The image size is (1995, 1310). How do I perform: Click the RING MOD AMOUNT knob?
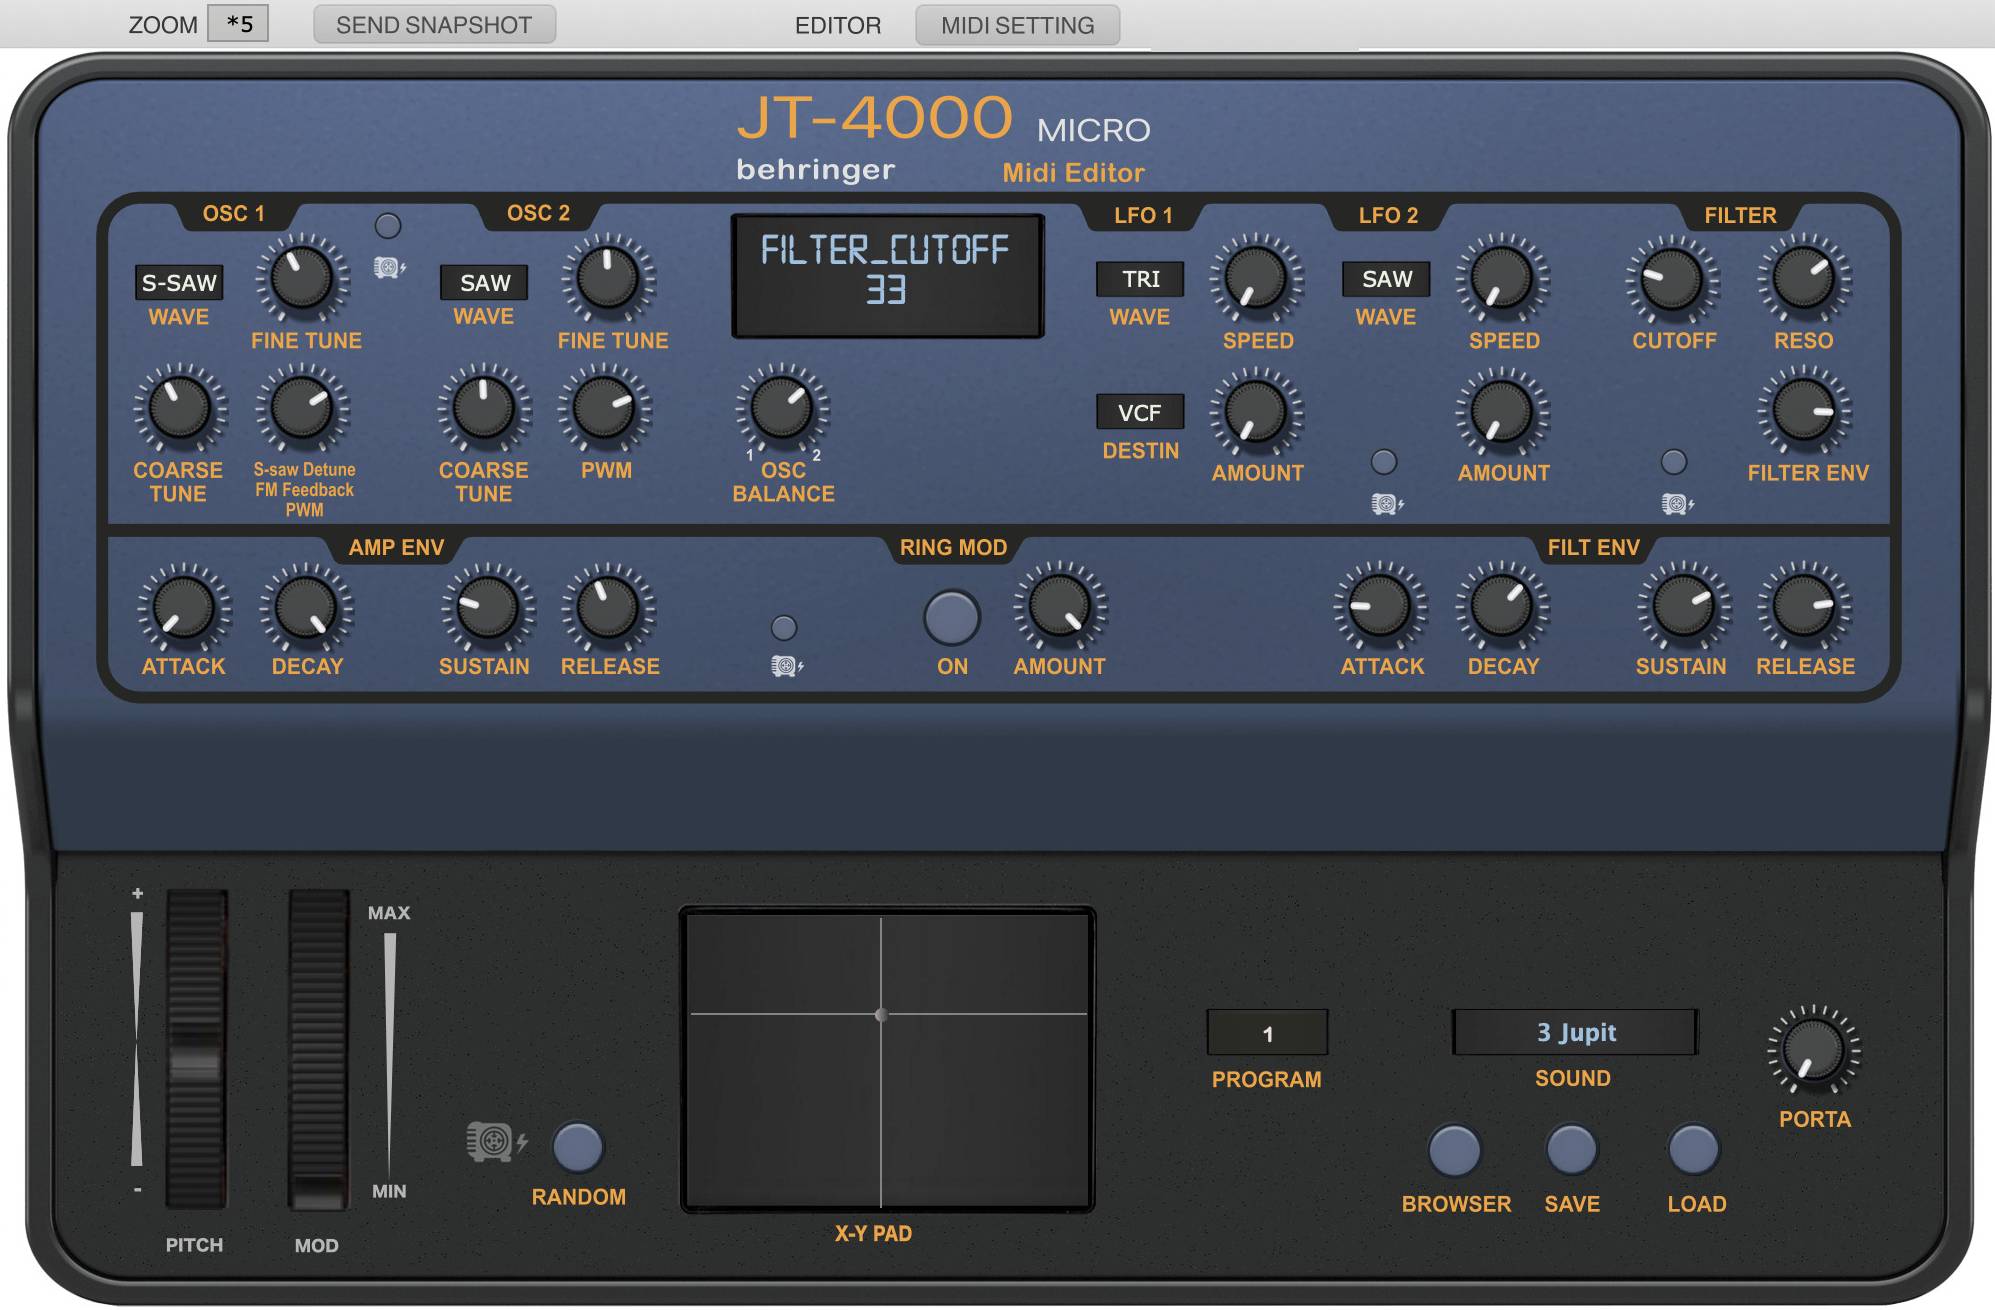tap(1060, 608)
